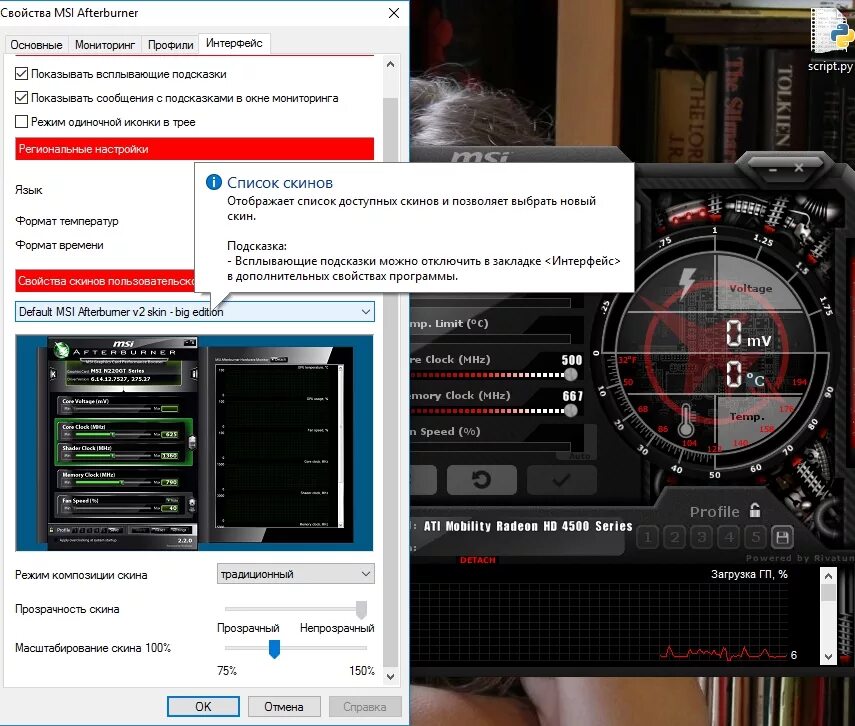Click the Свойства скинов пользовательского section header
The image size is (855, 726).
point(105,281)
